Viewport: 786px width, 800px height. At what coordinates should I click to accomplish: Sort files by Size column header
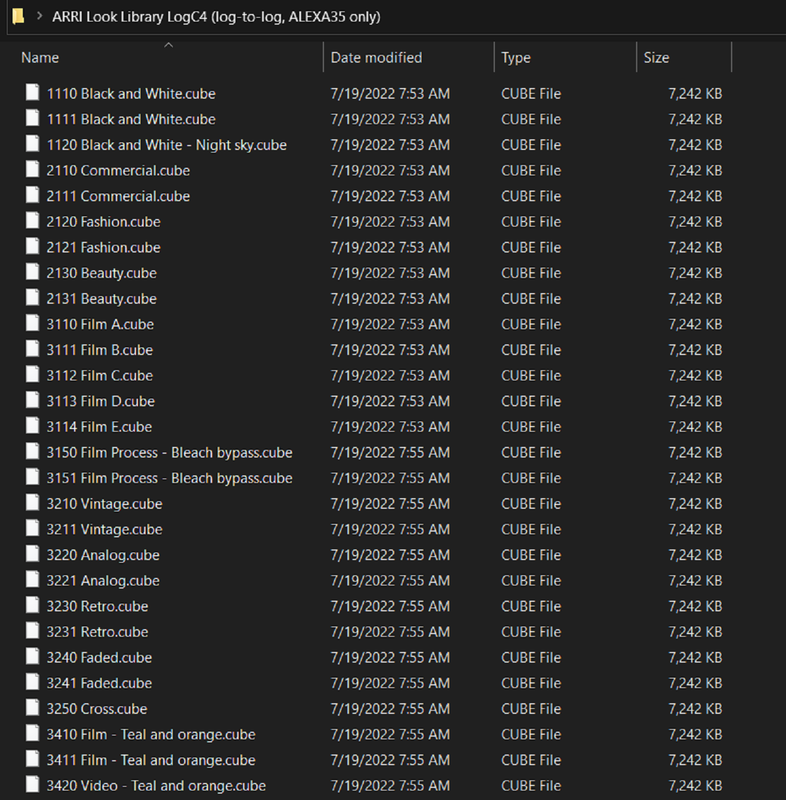coord(656,58)
